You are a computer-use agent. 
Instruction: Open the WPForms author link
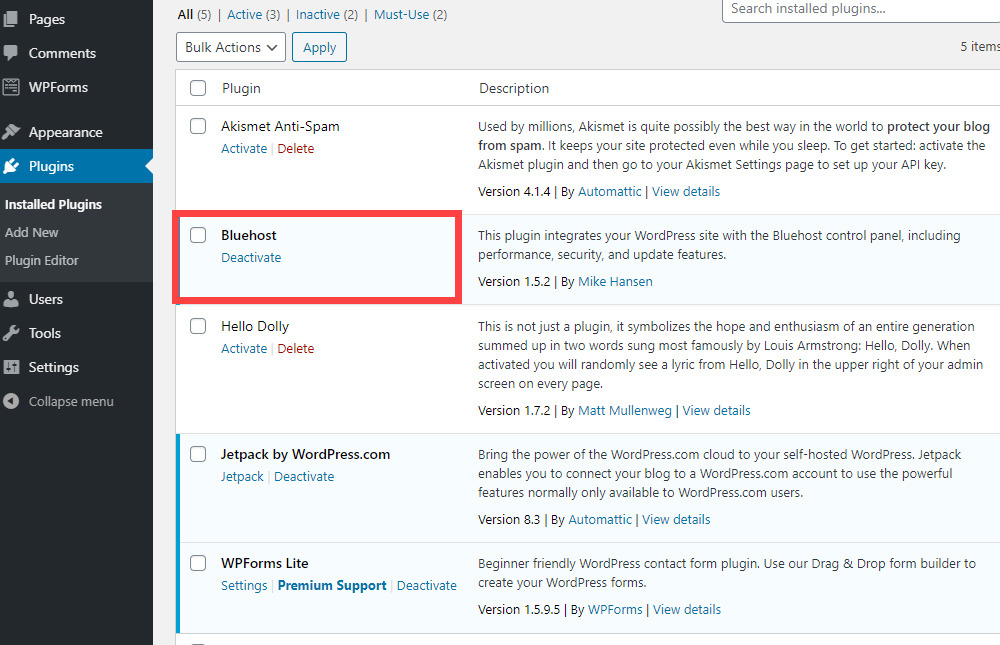615,609
